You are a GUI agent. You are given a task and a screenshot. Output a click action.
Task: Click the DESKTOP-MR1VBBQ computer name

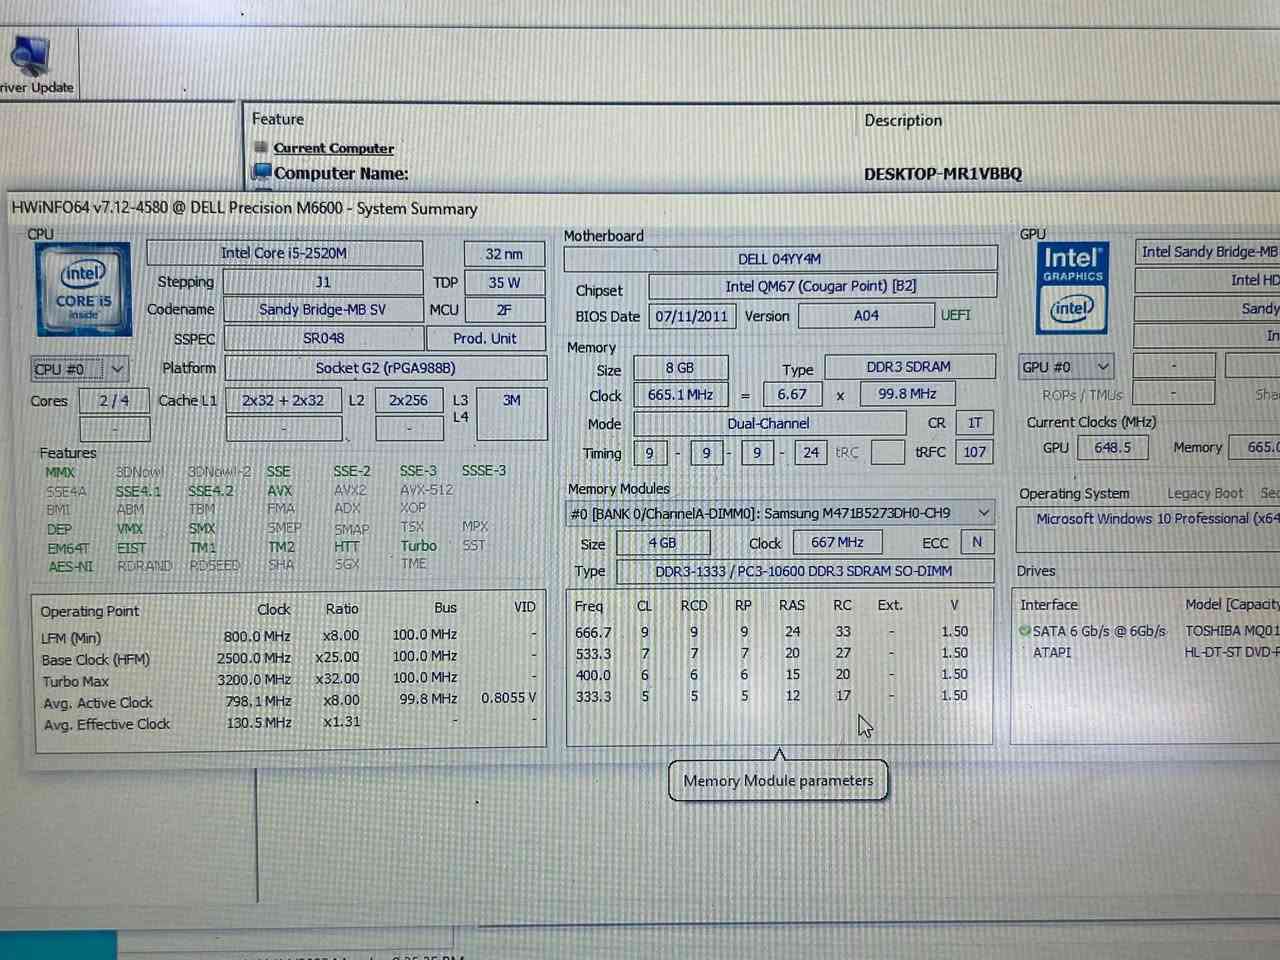click(x=943, y=174)
